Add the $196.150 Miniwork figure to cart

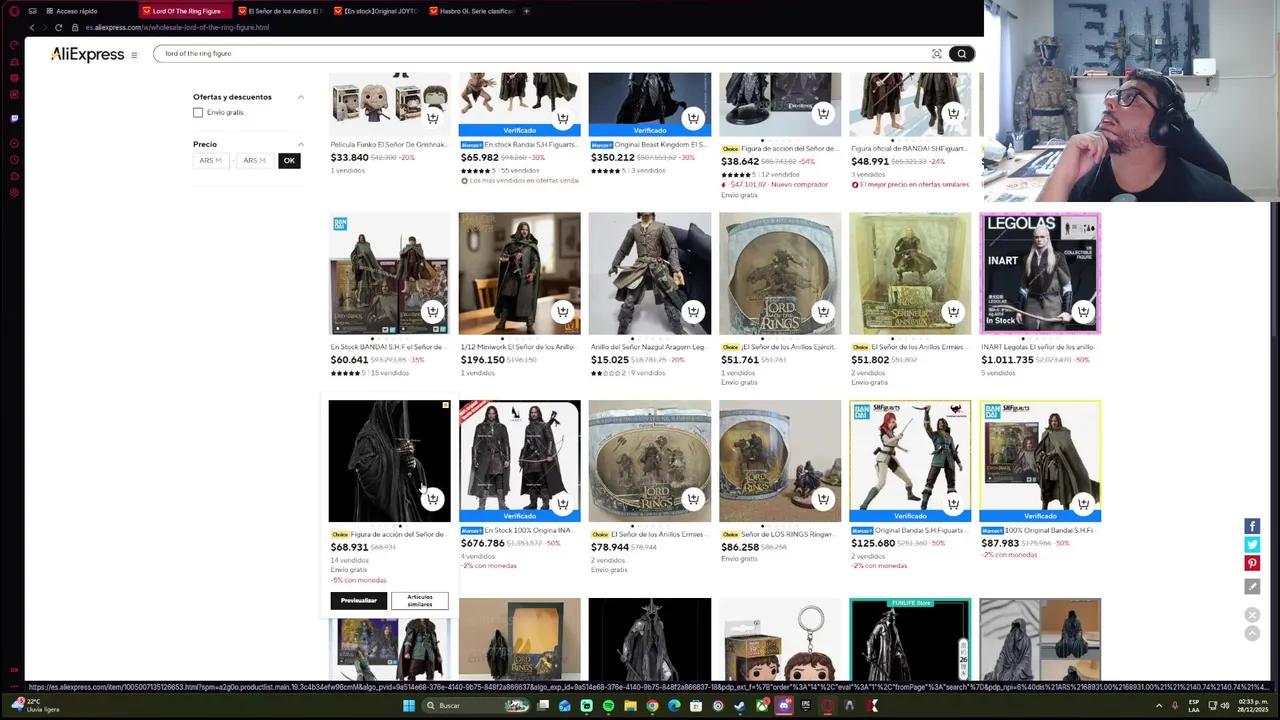[x=563, y=312]
